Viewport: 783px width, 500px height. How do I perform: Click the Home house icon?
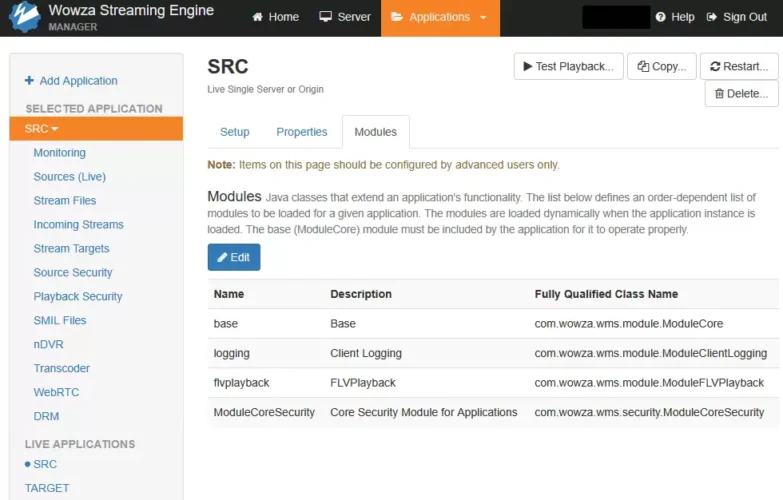click(257, 17)
